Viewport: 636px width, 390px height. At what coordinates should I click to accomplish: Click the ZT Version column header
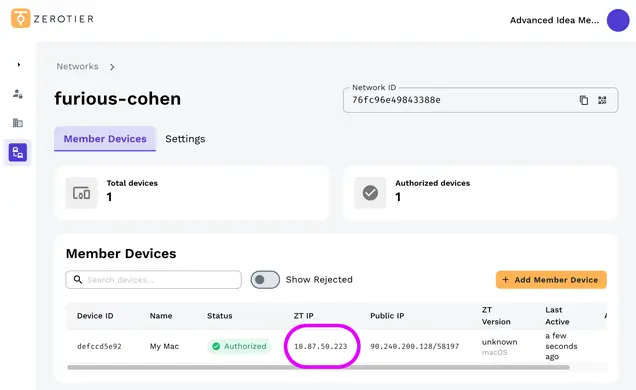[x=496, y=316]
